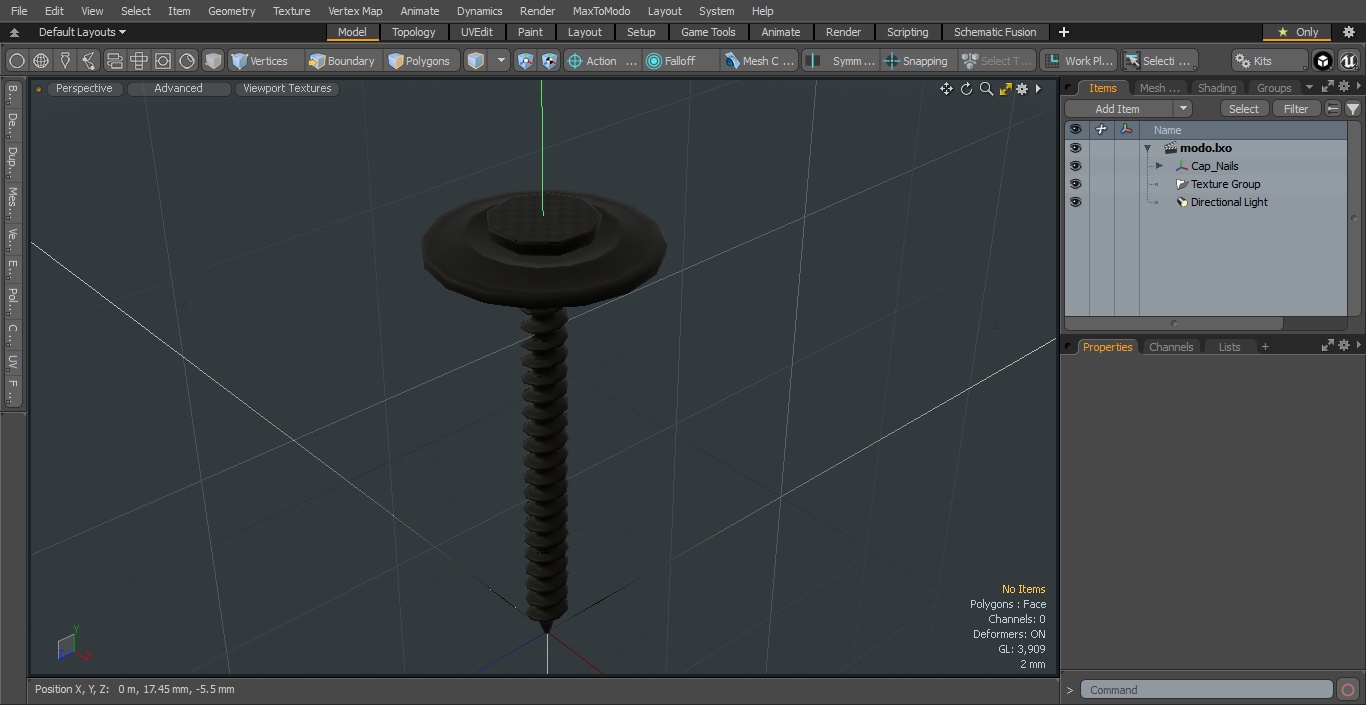Click the gray cube icon in toolbar
This screenshot has height=705, width=1366.
tap(213, 61)
